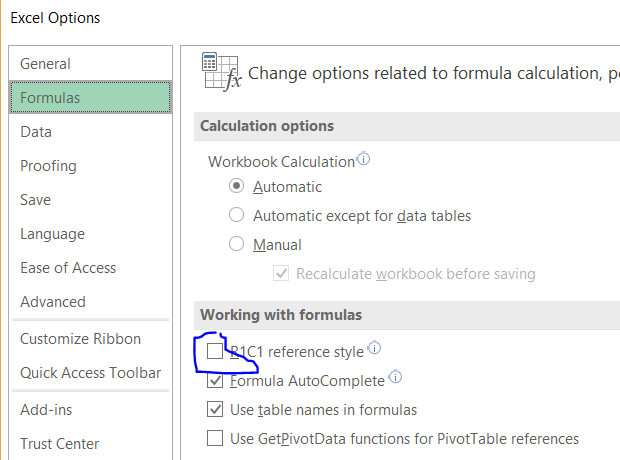620x460 pixels.
Task: Open Advanced options category
Action: [x=53, y=302]
